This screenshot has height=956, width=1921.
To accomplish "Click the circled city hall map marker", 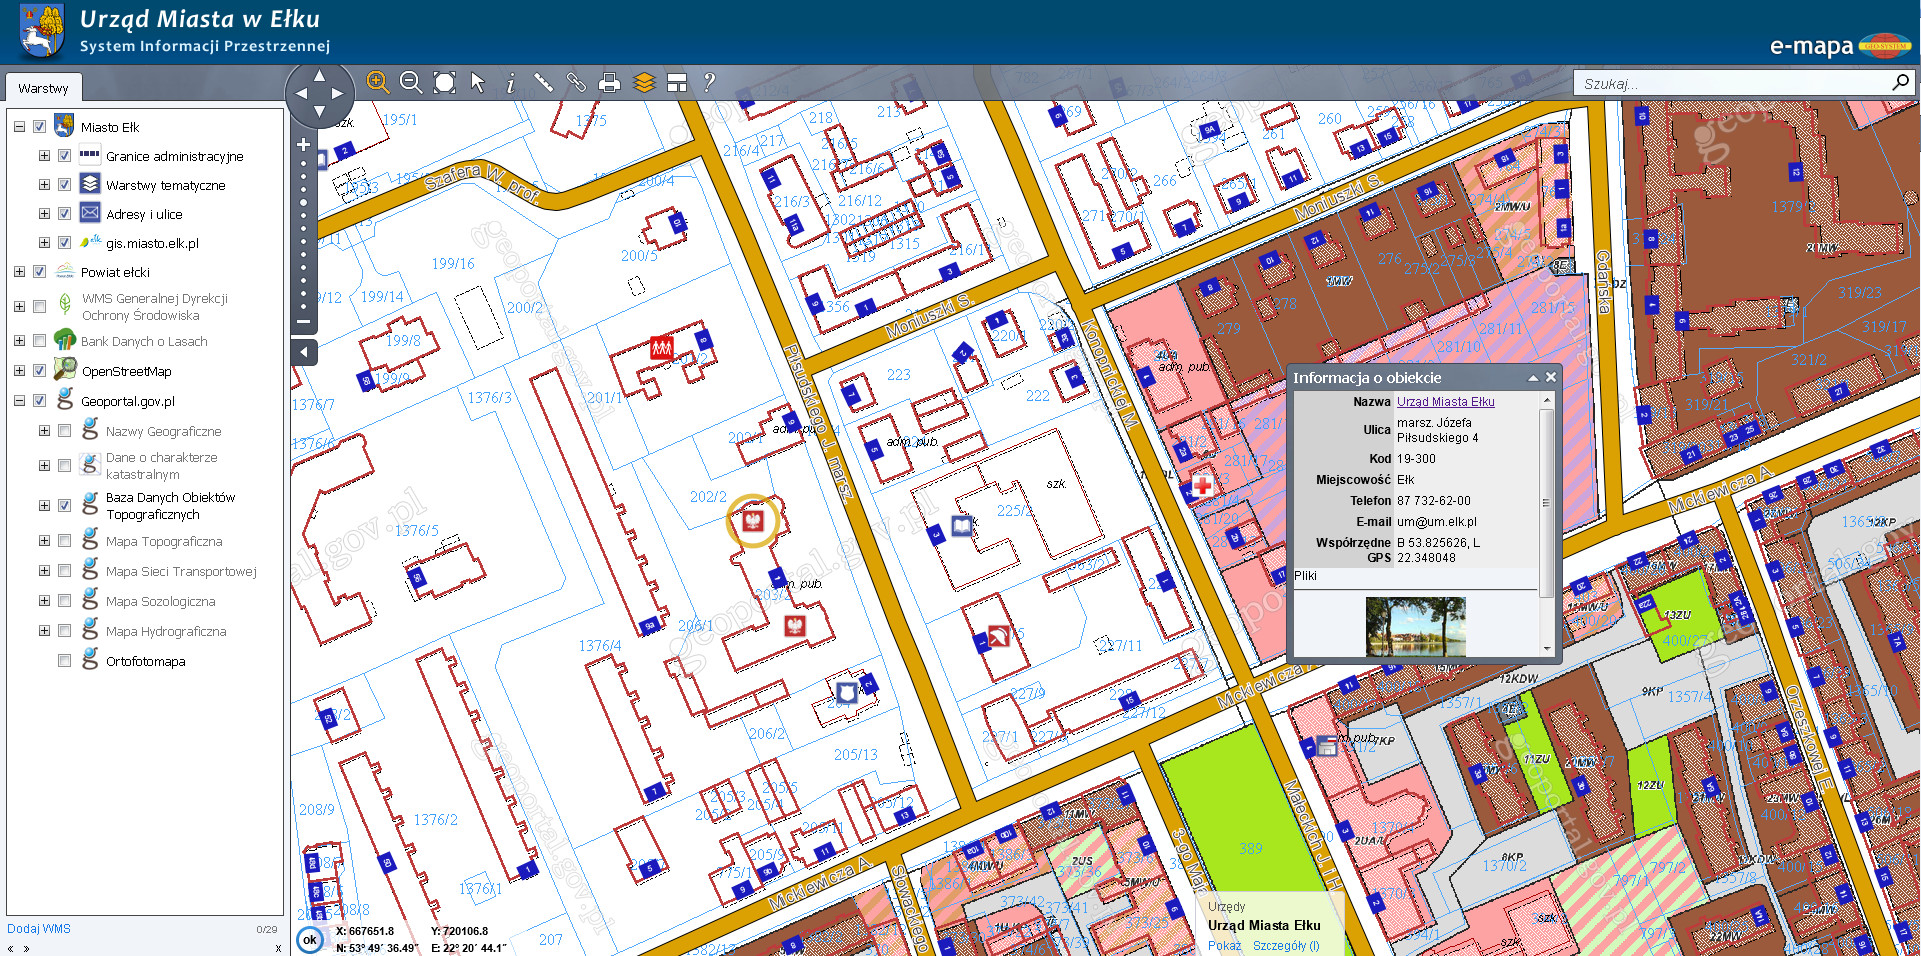I will point(753,520).
